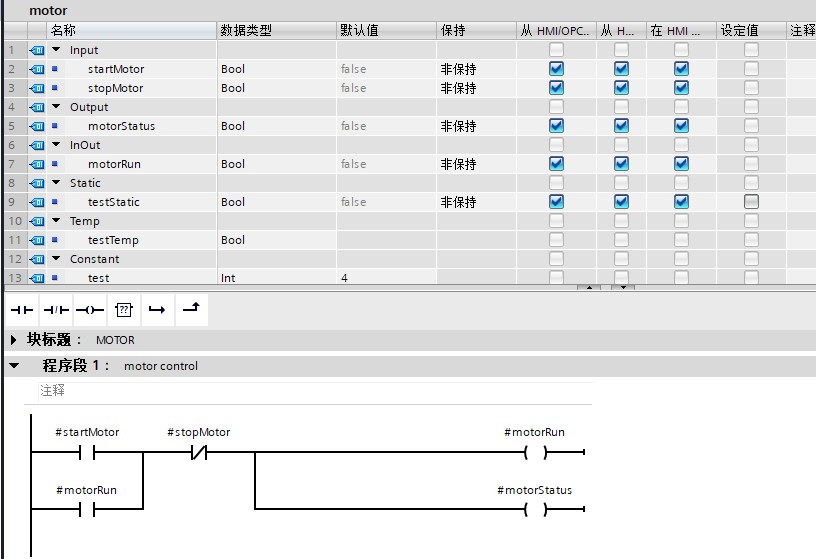Enable setpoint checkbox for testStatic

pyautogui.click(x=751, y=202)
